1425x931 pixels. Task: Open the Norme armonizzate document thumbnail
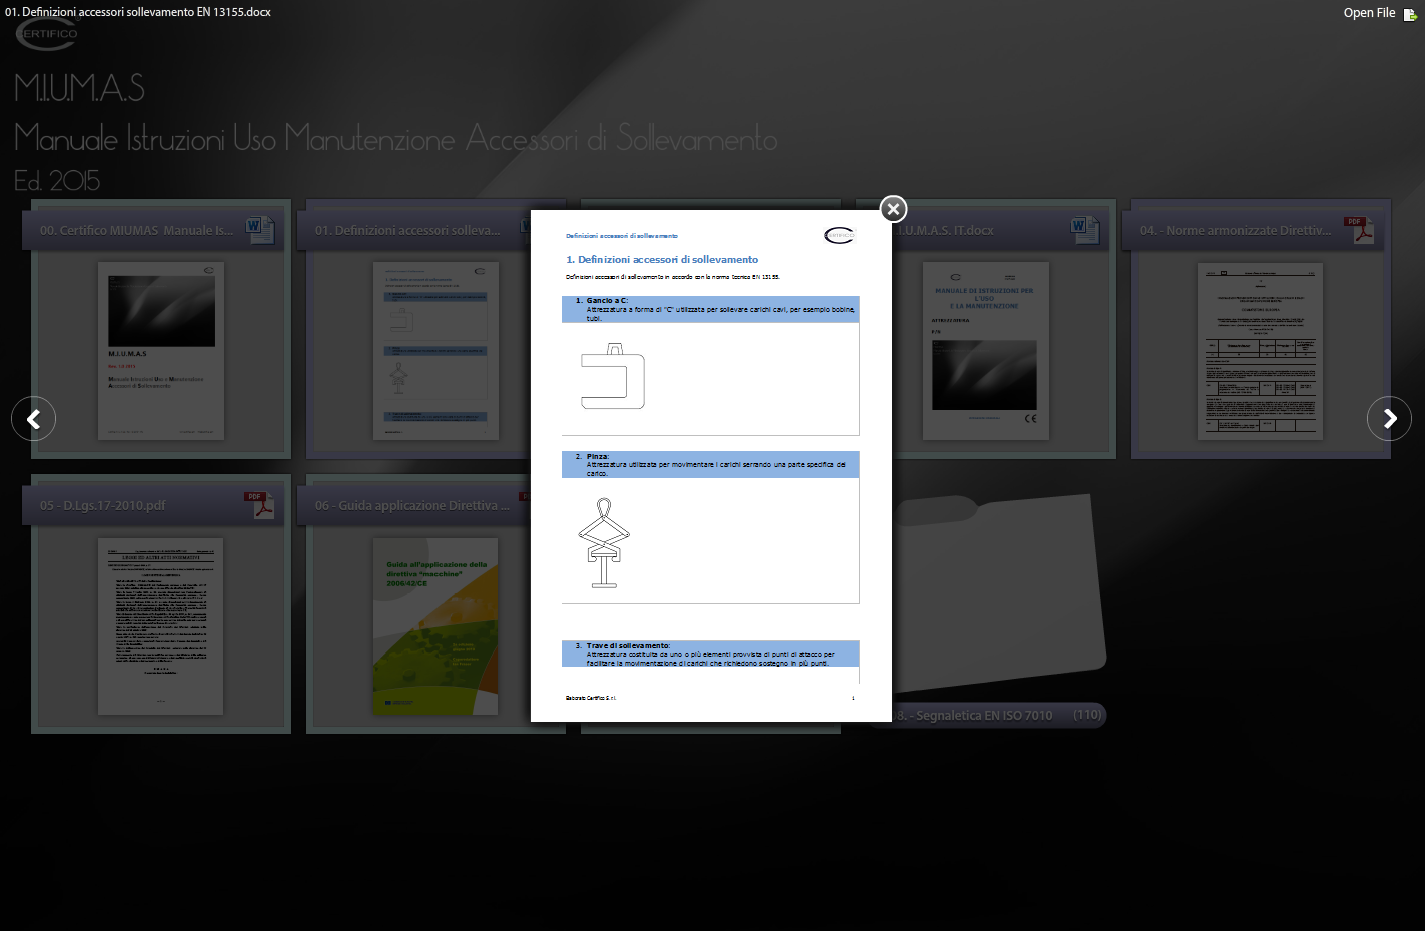pyautogui.click(x=1260, y=351)
